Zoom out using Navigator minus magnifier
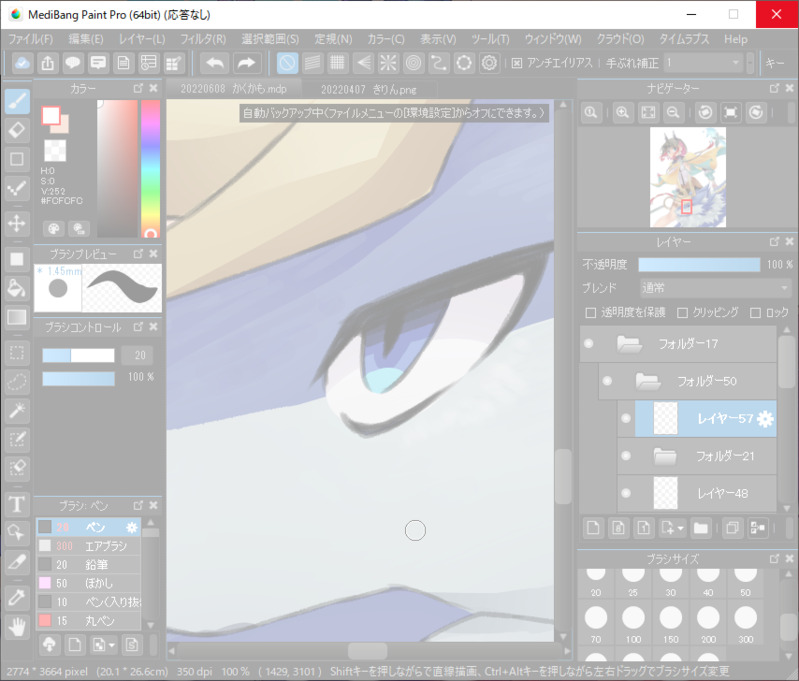This screenshot has width=799, height=681. pyautogui.click(x=673, y=113)
